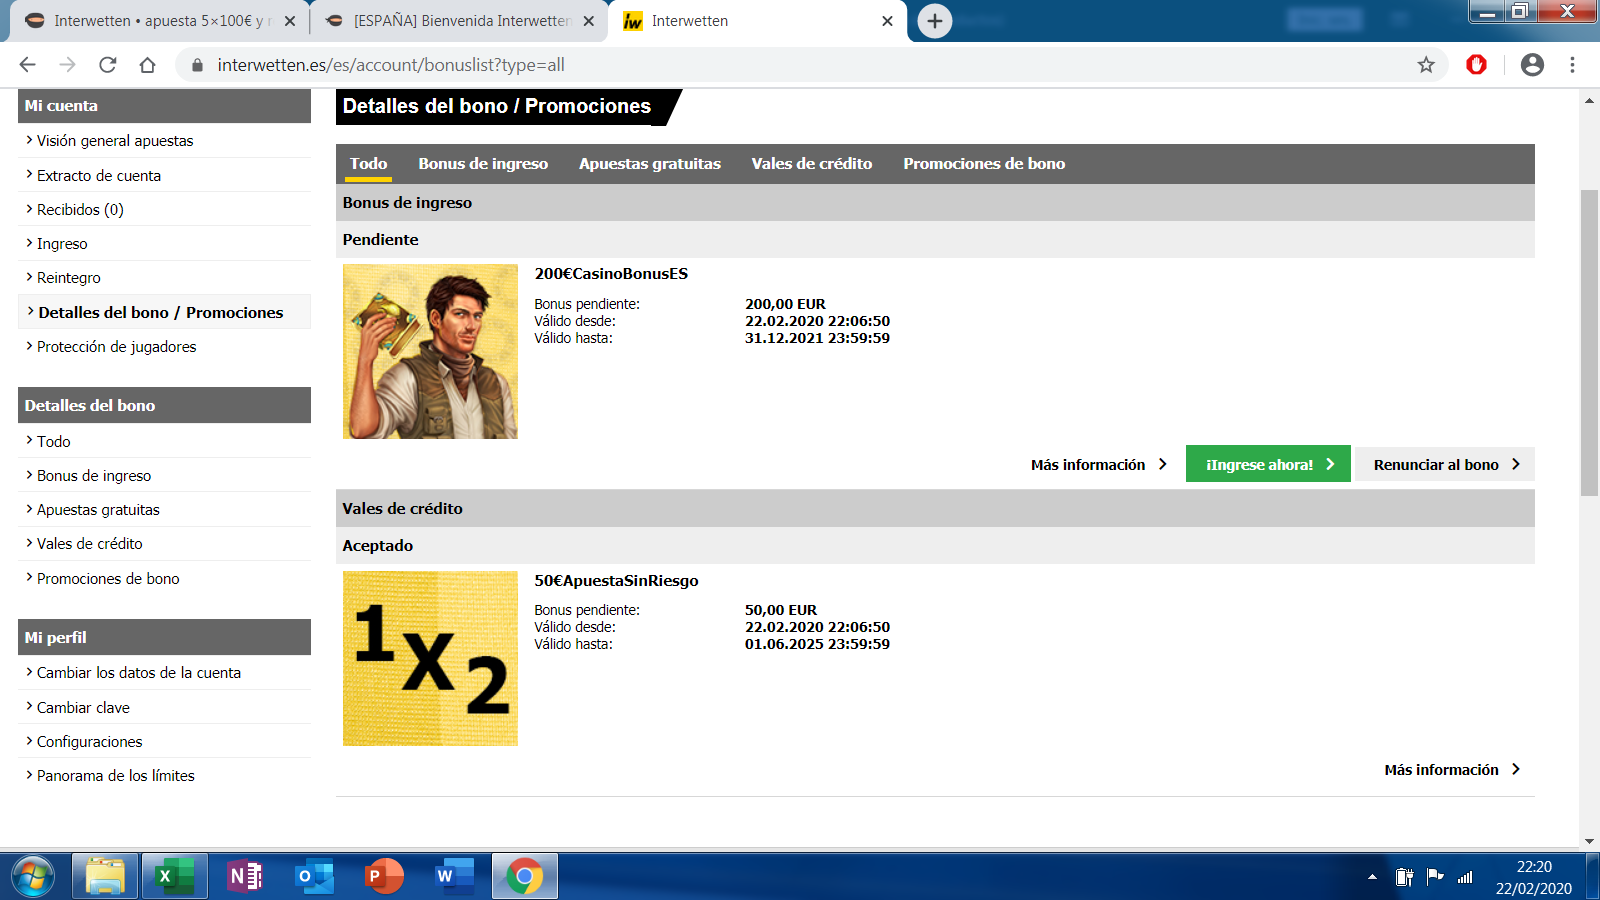Screen dimensions: 1600x900
Task: Open the red Opera-style extension icon
Action: point(1476,65)
